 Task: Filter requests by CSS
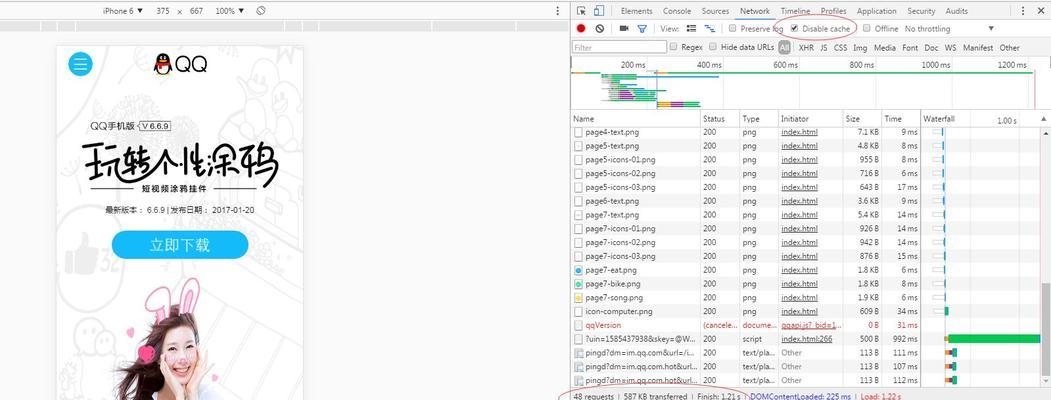[x=841, y=48]
